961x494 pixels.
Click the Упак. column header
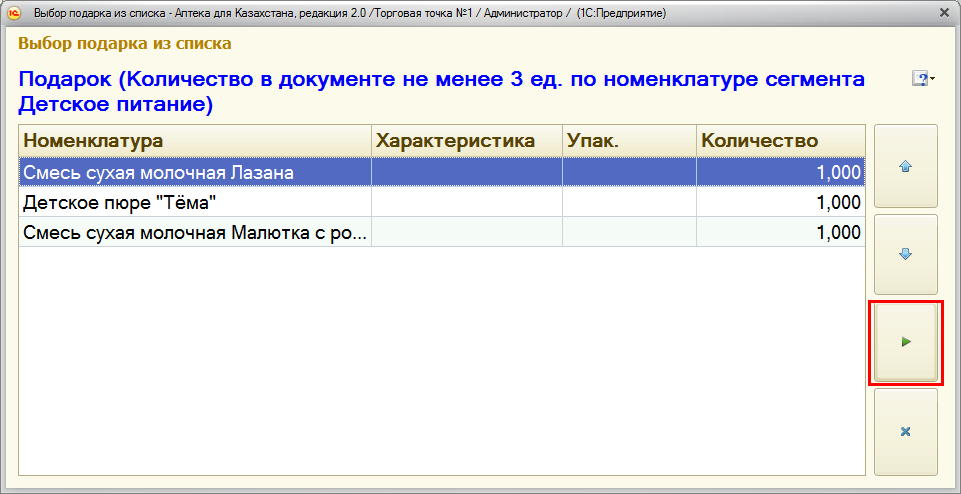click(629, 141)
